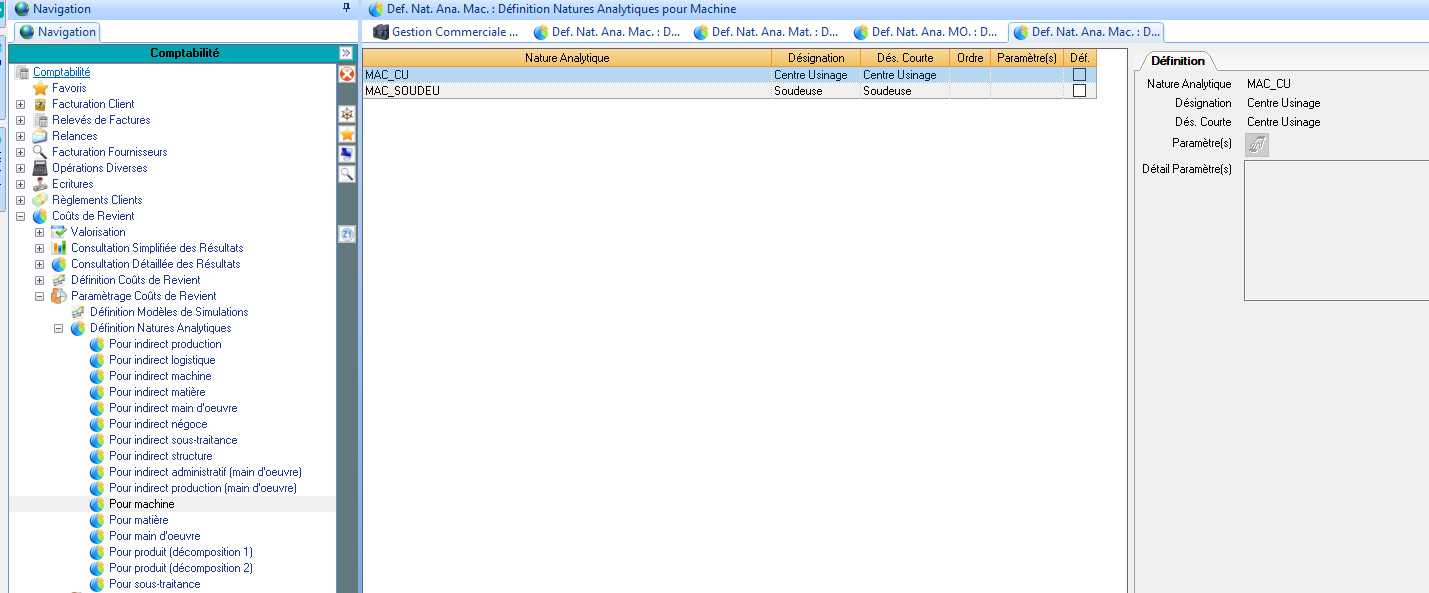Viewport: 1429px width, 593px height.
Task: Check the Déf. checkbox for MAC_SOUDEU
Action: point(1079,91)
